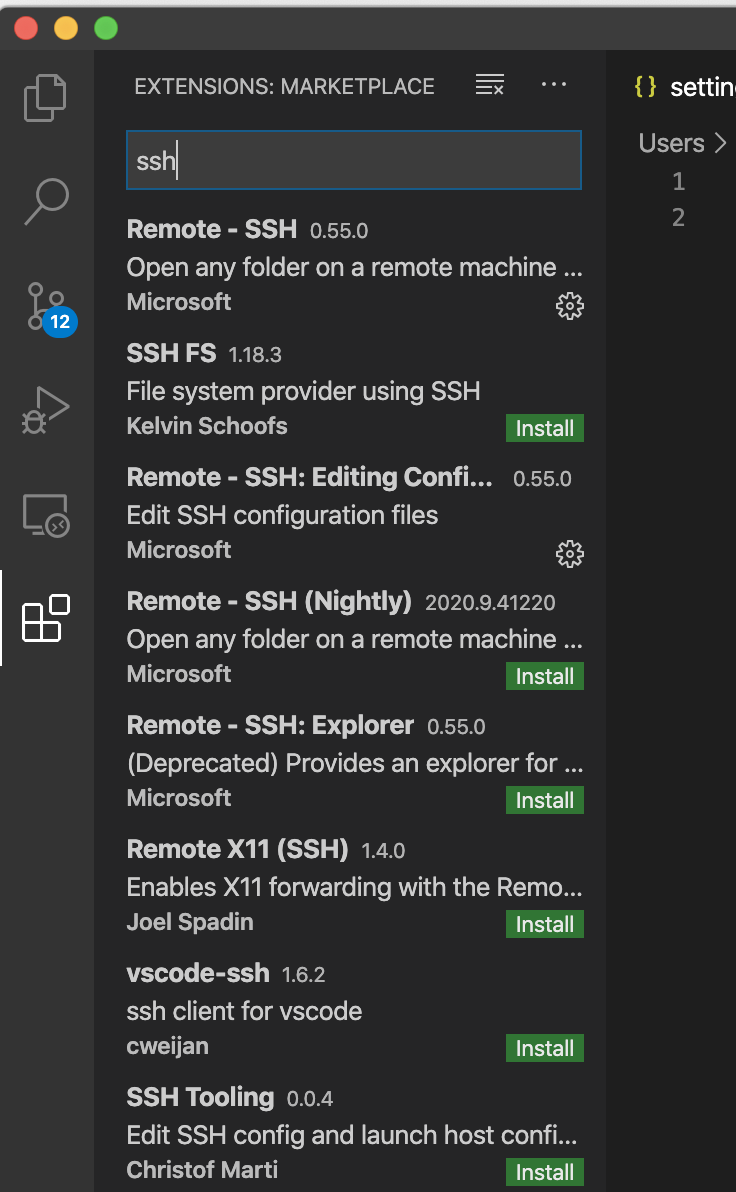736x1192 pixels.
Task: Install the SSH FS extension
Action: pos(544,428)
